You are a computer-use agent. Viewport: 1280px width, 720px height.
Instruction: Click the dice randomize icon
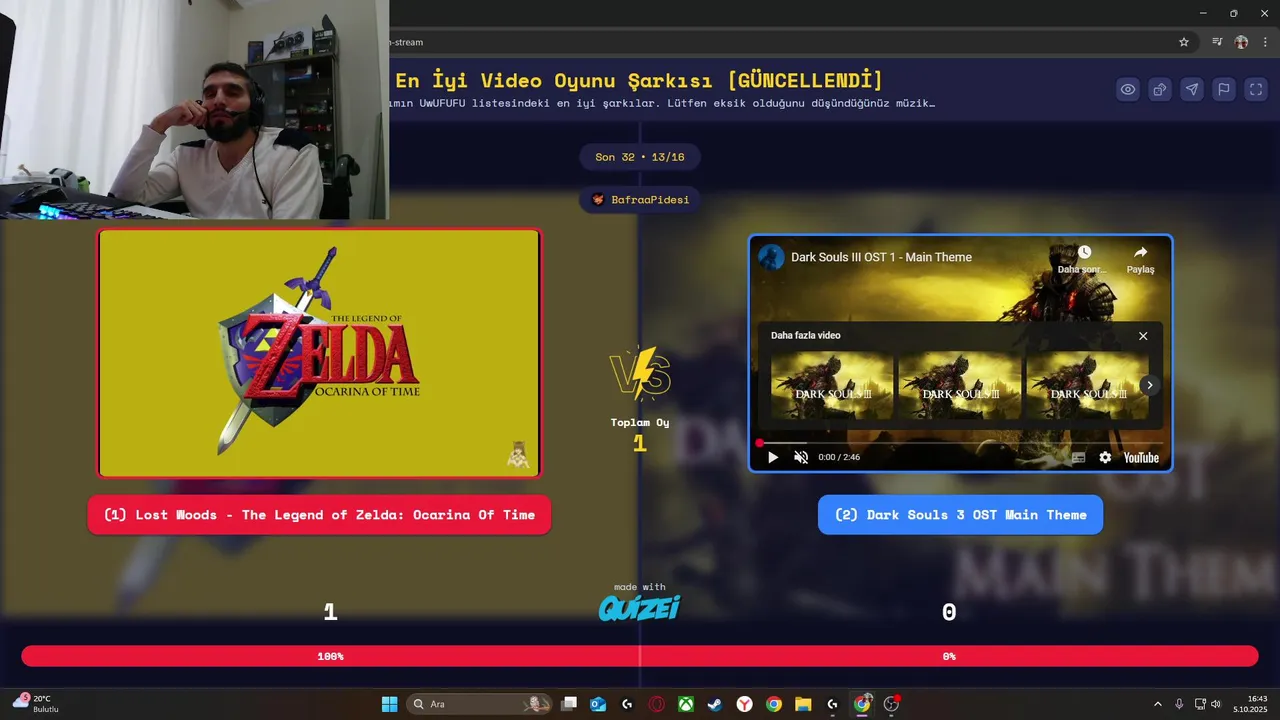pyautogui.click(x=1160, y=89)
